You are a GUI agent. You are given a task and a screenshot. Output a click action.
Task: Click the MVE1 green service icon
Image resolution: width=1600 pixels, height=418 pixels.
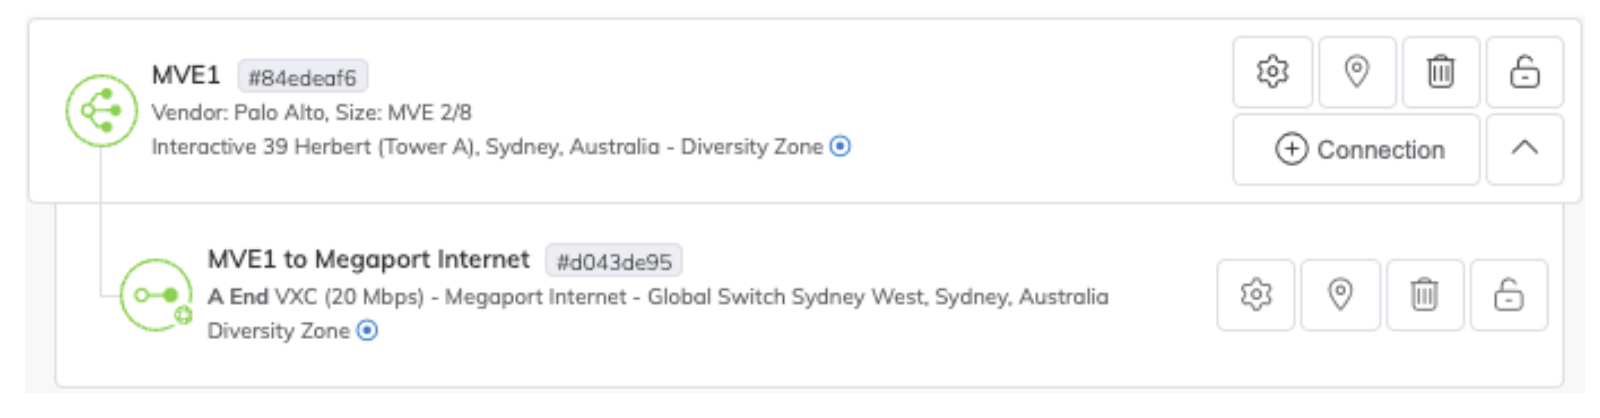pyautogui.click(x=101, y=111)
